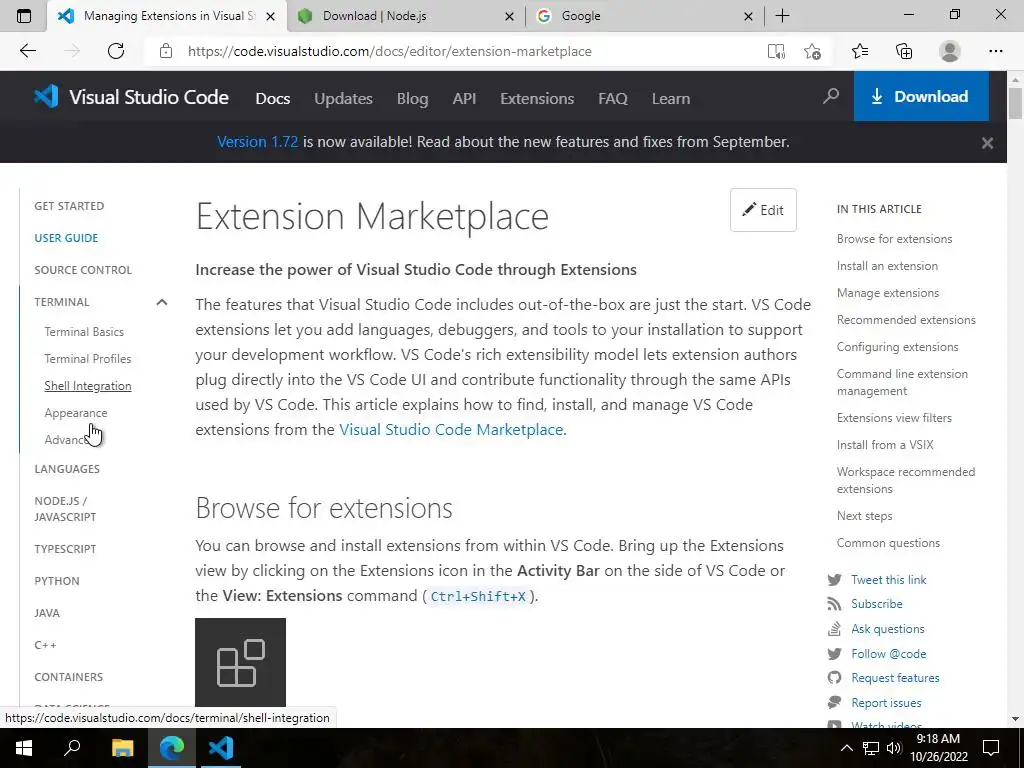Switch to Visual Studio Code on taskbar
Viewport: 1024px width, 768px height.
pos(221,748)
